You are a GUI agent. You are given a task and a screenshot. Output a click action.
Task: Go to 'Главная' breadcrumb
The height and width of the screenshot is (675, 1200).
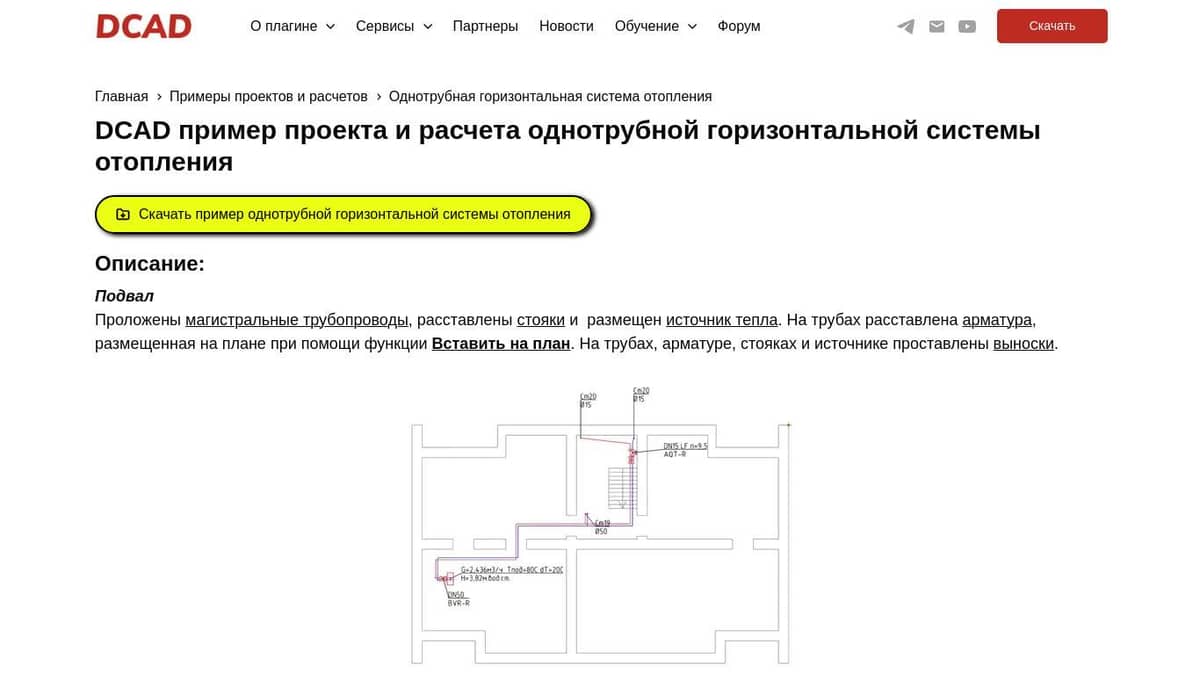(x=121, y=96)
